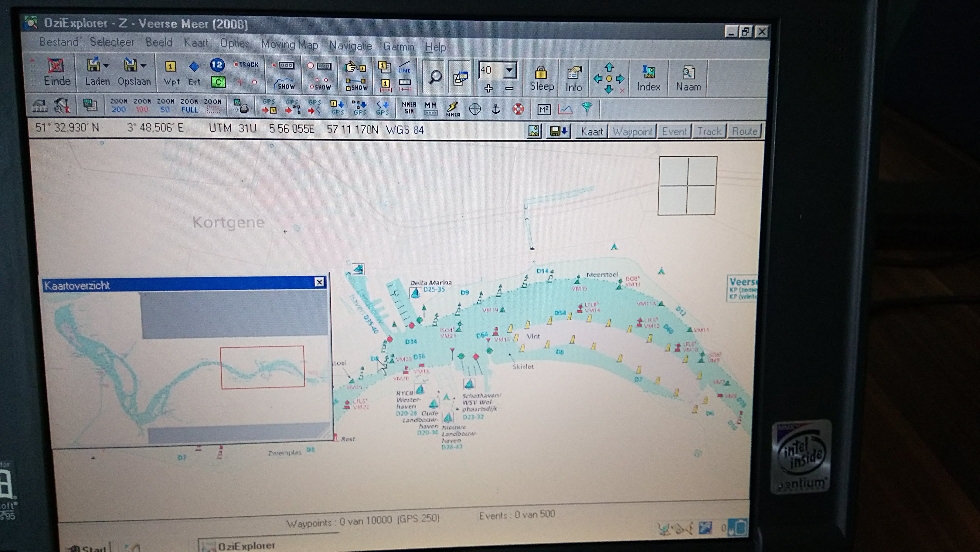Select the Route button on status bar
The width and height of the screenshot is (980, 552).
744,131
